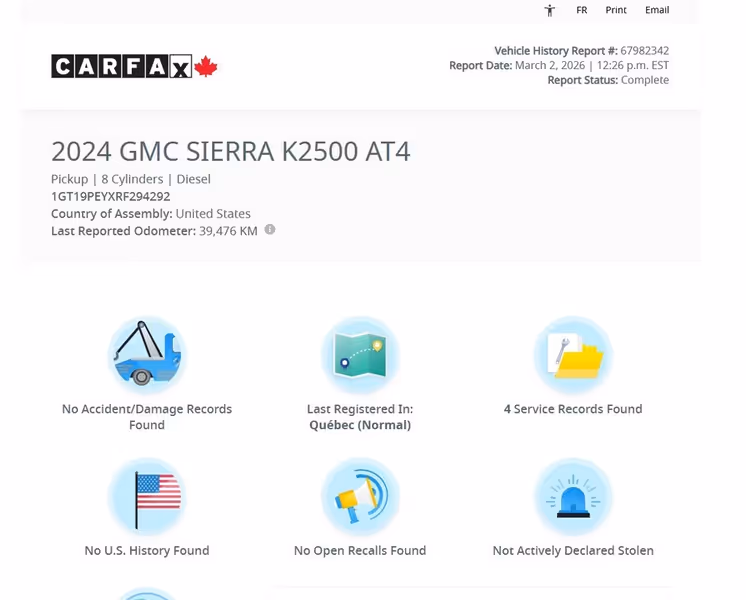Click the No U.S. History Found label
This screenshot has height=600, width=746.
pyautogui.click(x=147, y=551)
